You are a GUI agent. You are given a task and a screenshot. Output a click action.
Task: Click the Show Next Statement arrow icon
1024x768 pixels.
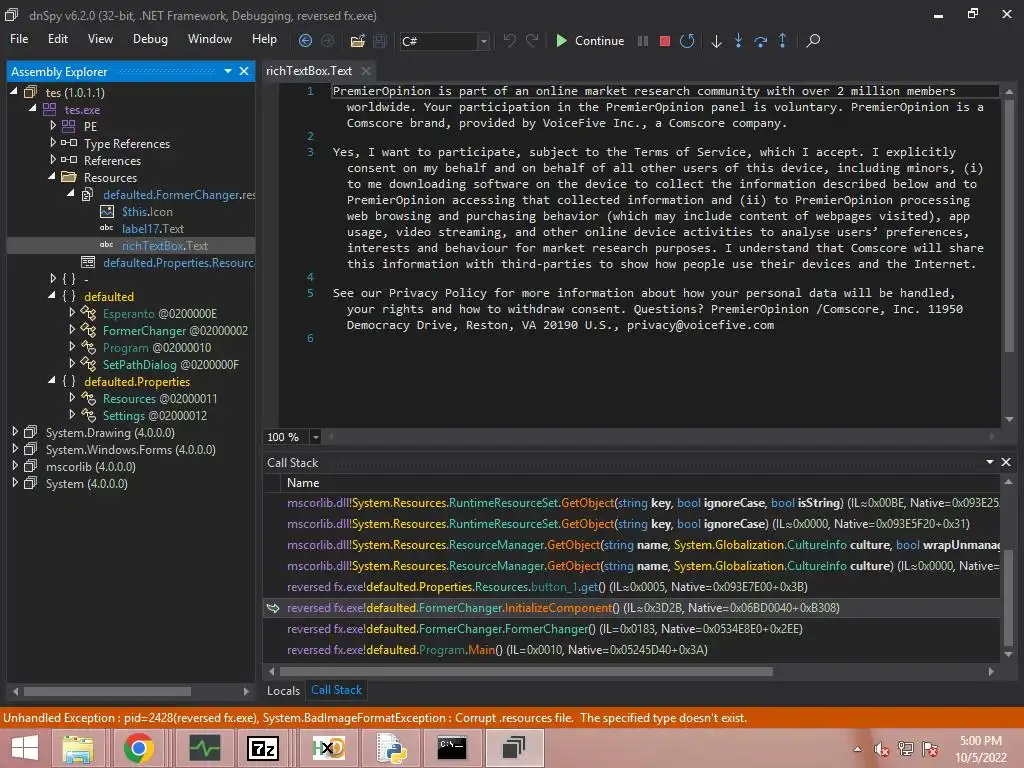(716, 40)
